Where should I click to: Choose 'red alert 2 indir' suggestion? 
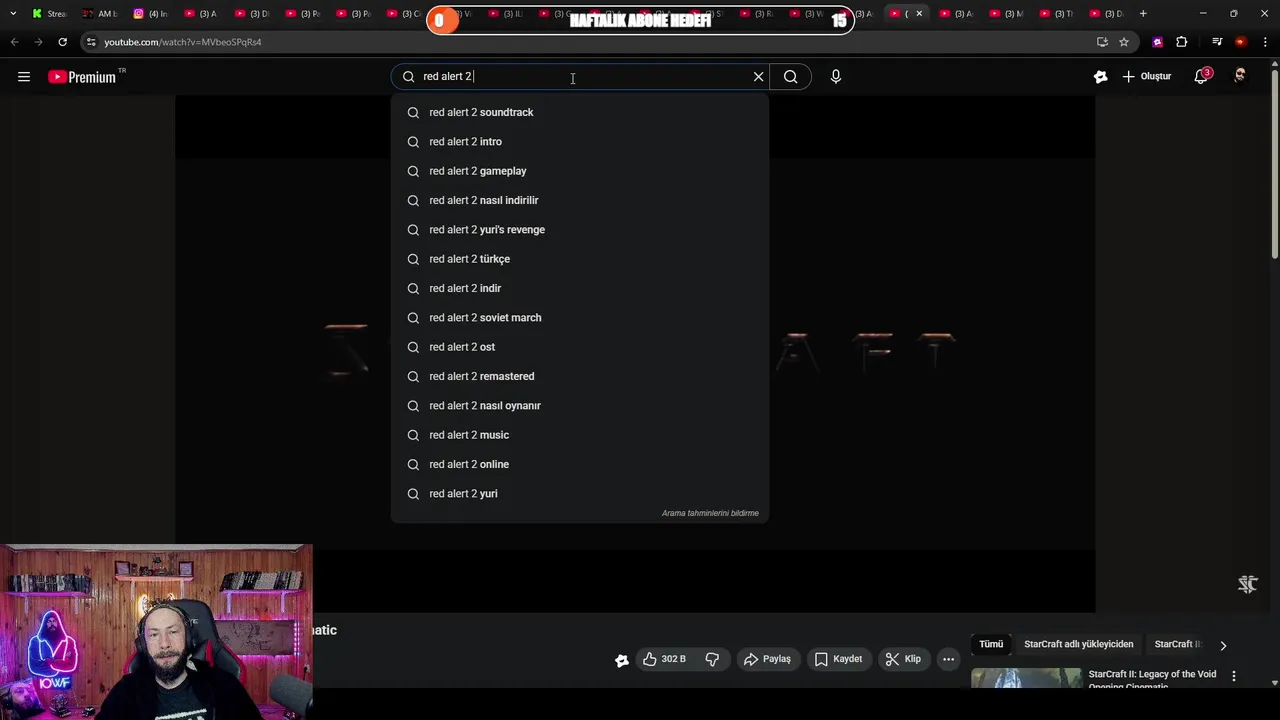[x=580, y=288]
